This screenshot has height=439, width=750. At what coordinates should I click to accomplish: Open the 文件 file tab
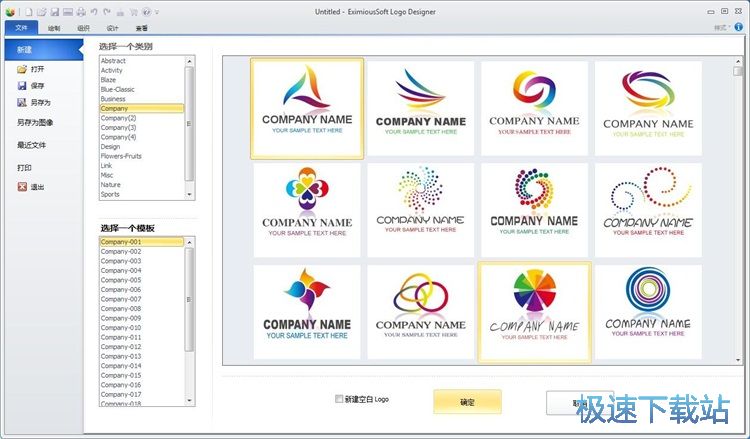[x=21, y=28]
